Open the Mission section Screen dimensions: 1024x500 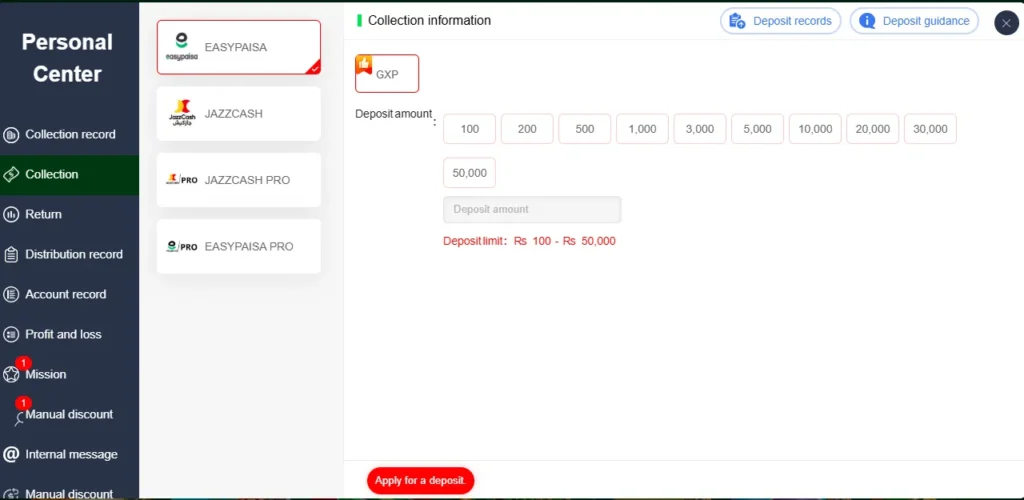click(69, 375)
